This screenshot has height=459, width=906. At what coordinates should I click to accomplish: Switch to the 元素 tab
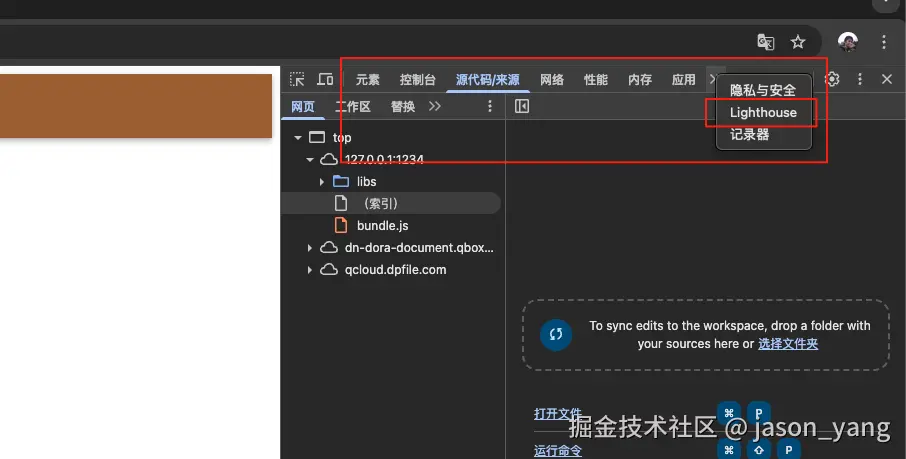coord(367,80)
